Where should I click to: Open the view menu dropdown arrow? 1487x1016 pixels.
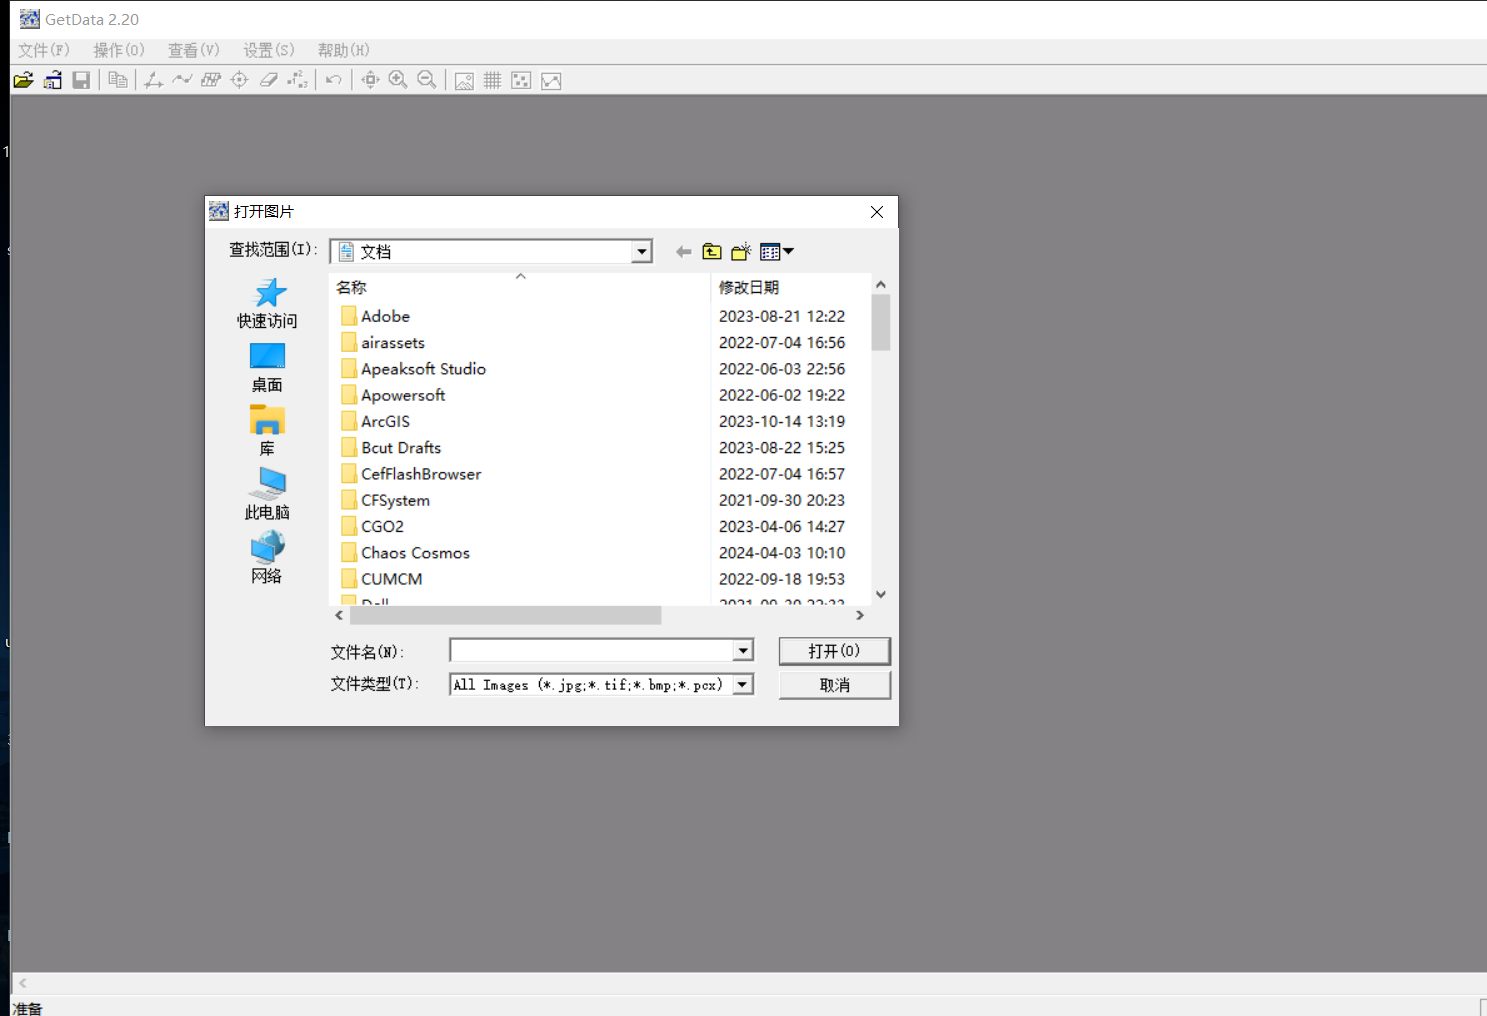[x=788, y=252]
